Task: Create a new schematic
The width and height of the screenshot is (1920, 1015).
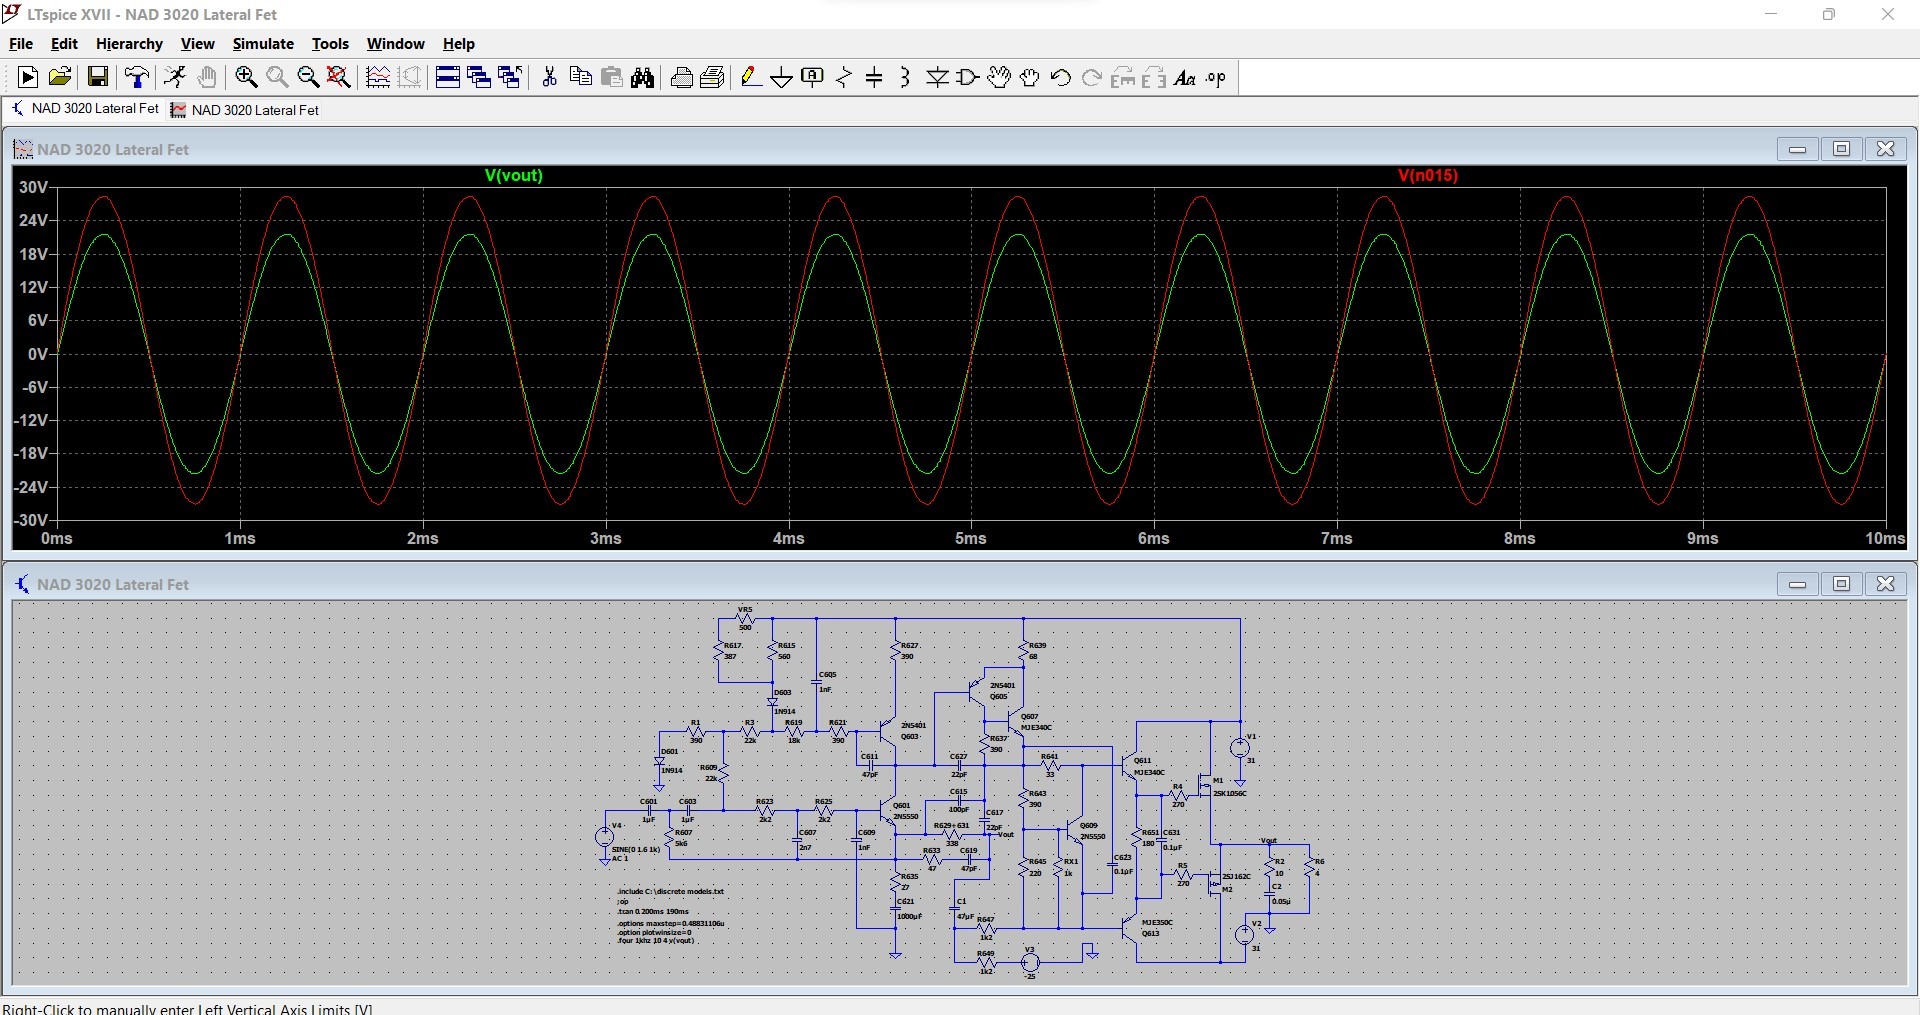Action: [28, 77]
